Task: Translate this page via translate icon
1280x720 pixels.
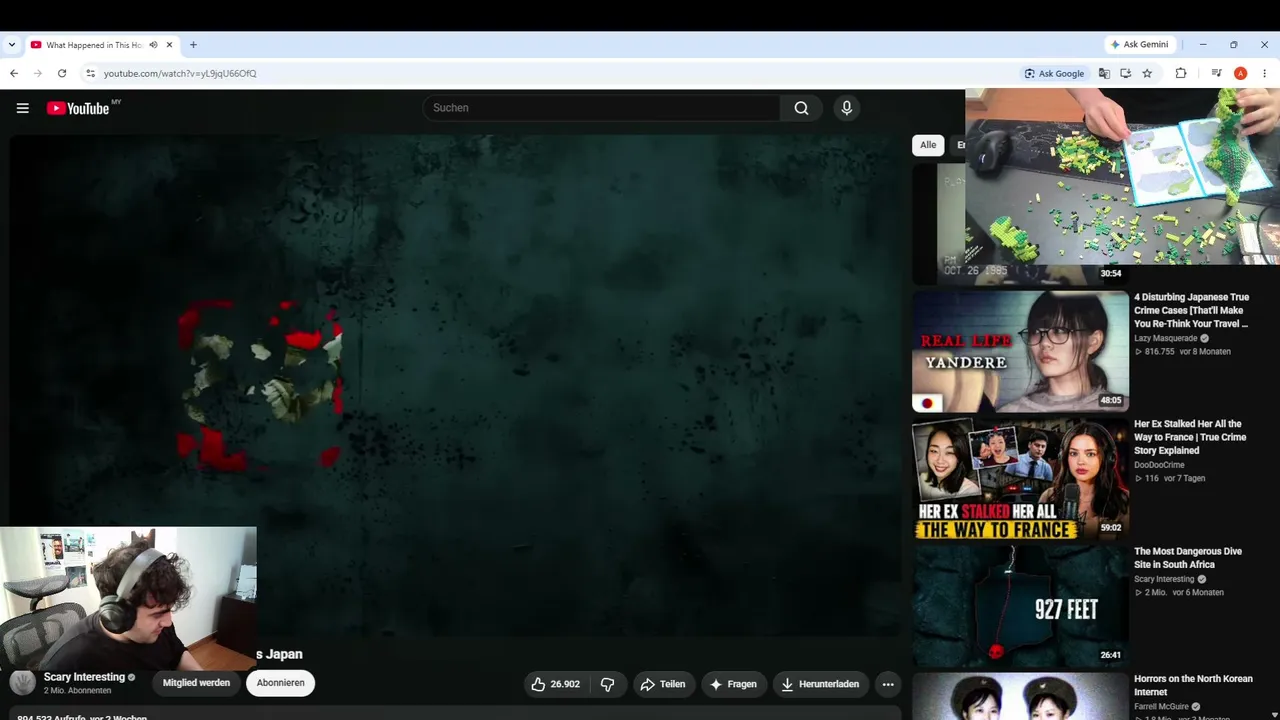Action: coord(1104,73)
